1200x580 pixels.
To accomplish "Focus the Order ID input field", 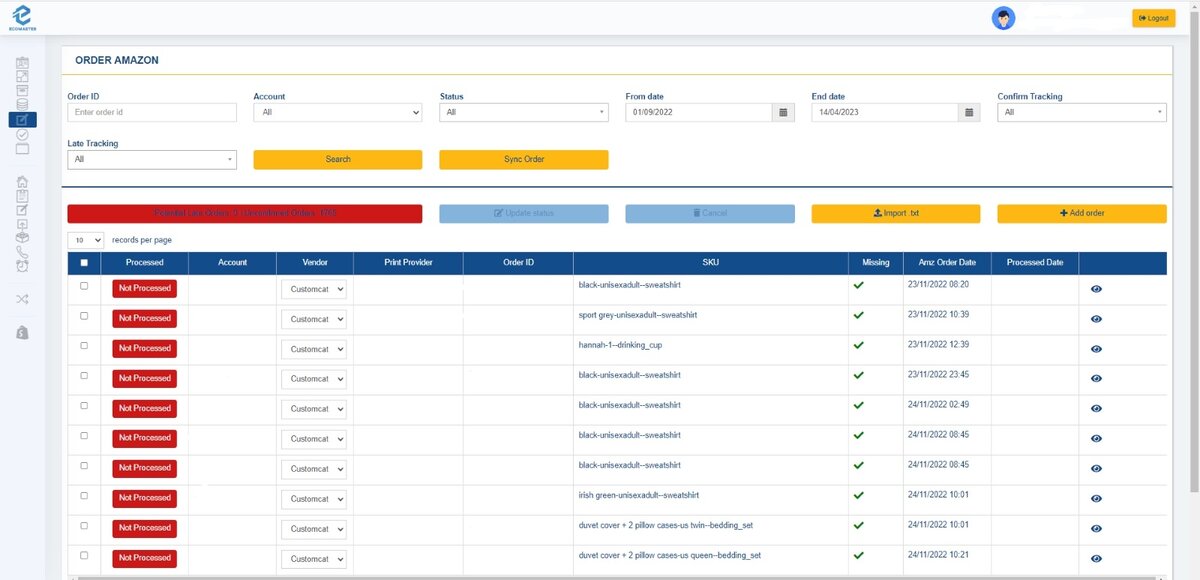I will tap(152, 112).
